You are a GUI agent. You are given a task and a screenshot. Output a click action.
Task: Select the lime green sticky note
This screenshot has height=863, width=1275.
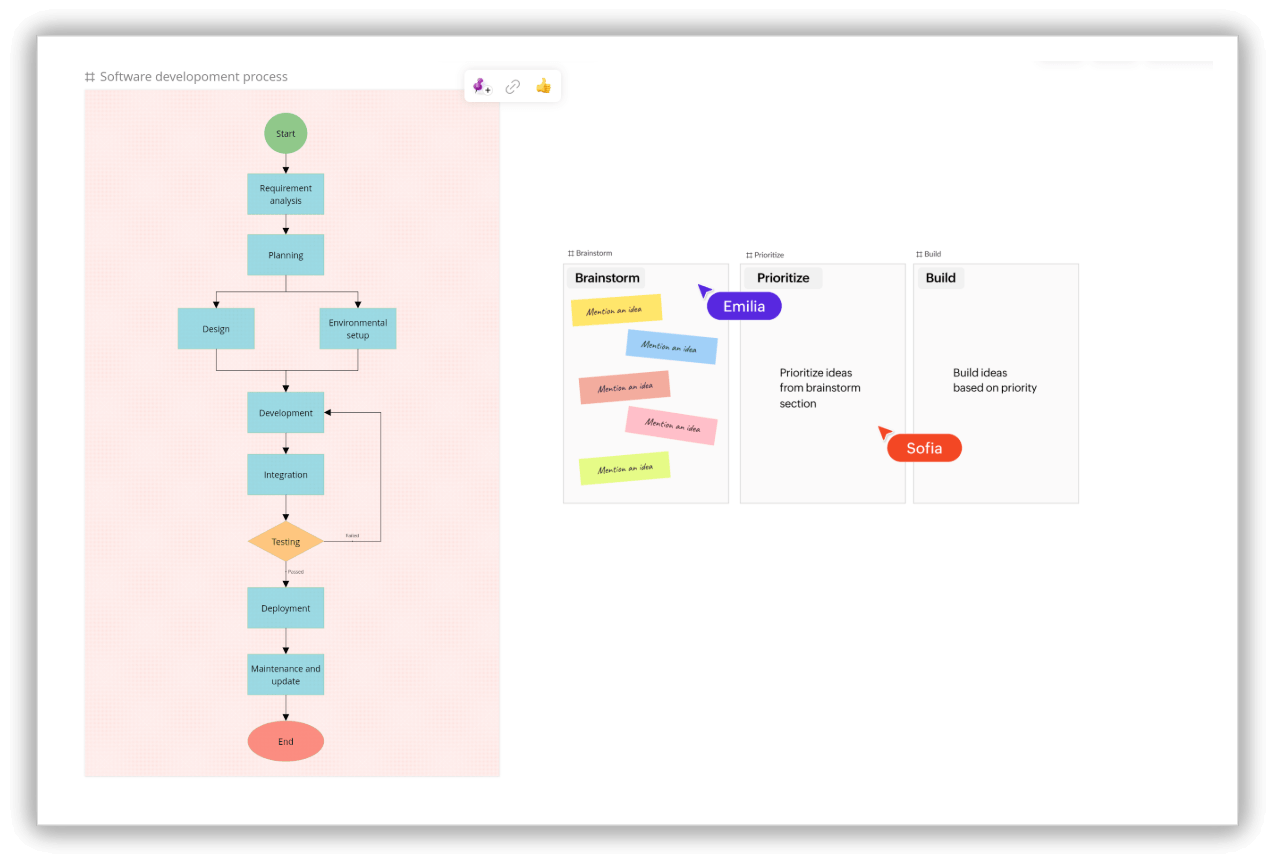click(x=624, y=468)
